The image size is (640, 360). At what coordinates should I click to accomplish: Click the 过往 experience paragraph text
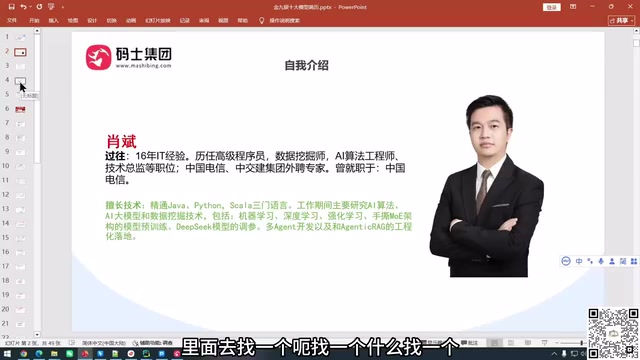[x=256, y=168]
